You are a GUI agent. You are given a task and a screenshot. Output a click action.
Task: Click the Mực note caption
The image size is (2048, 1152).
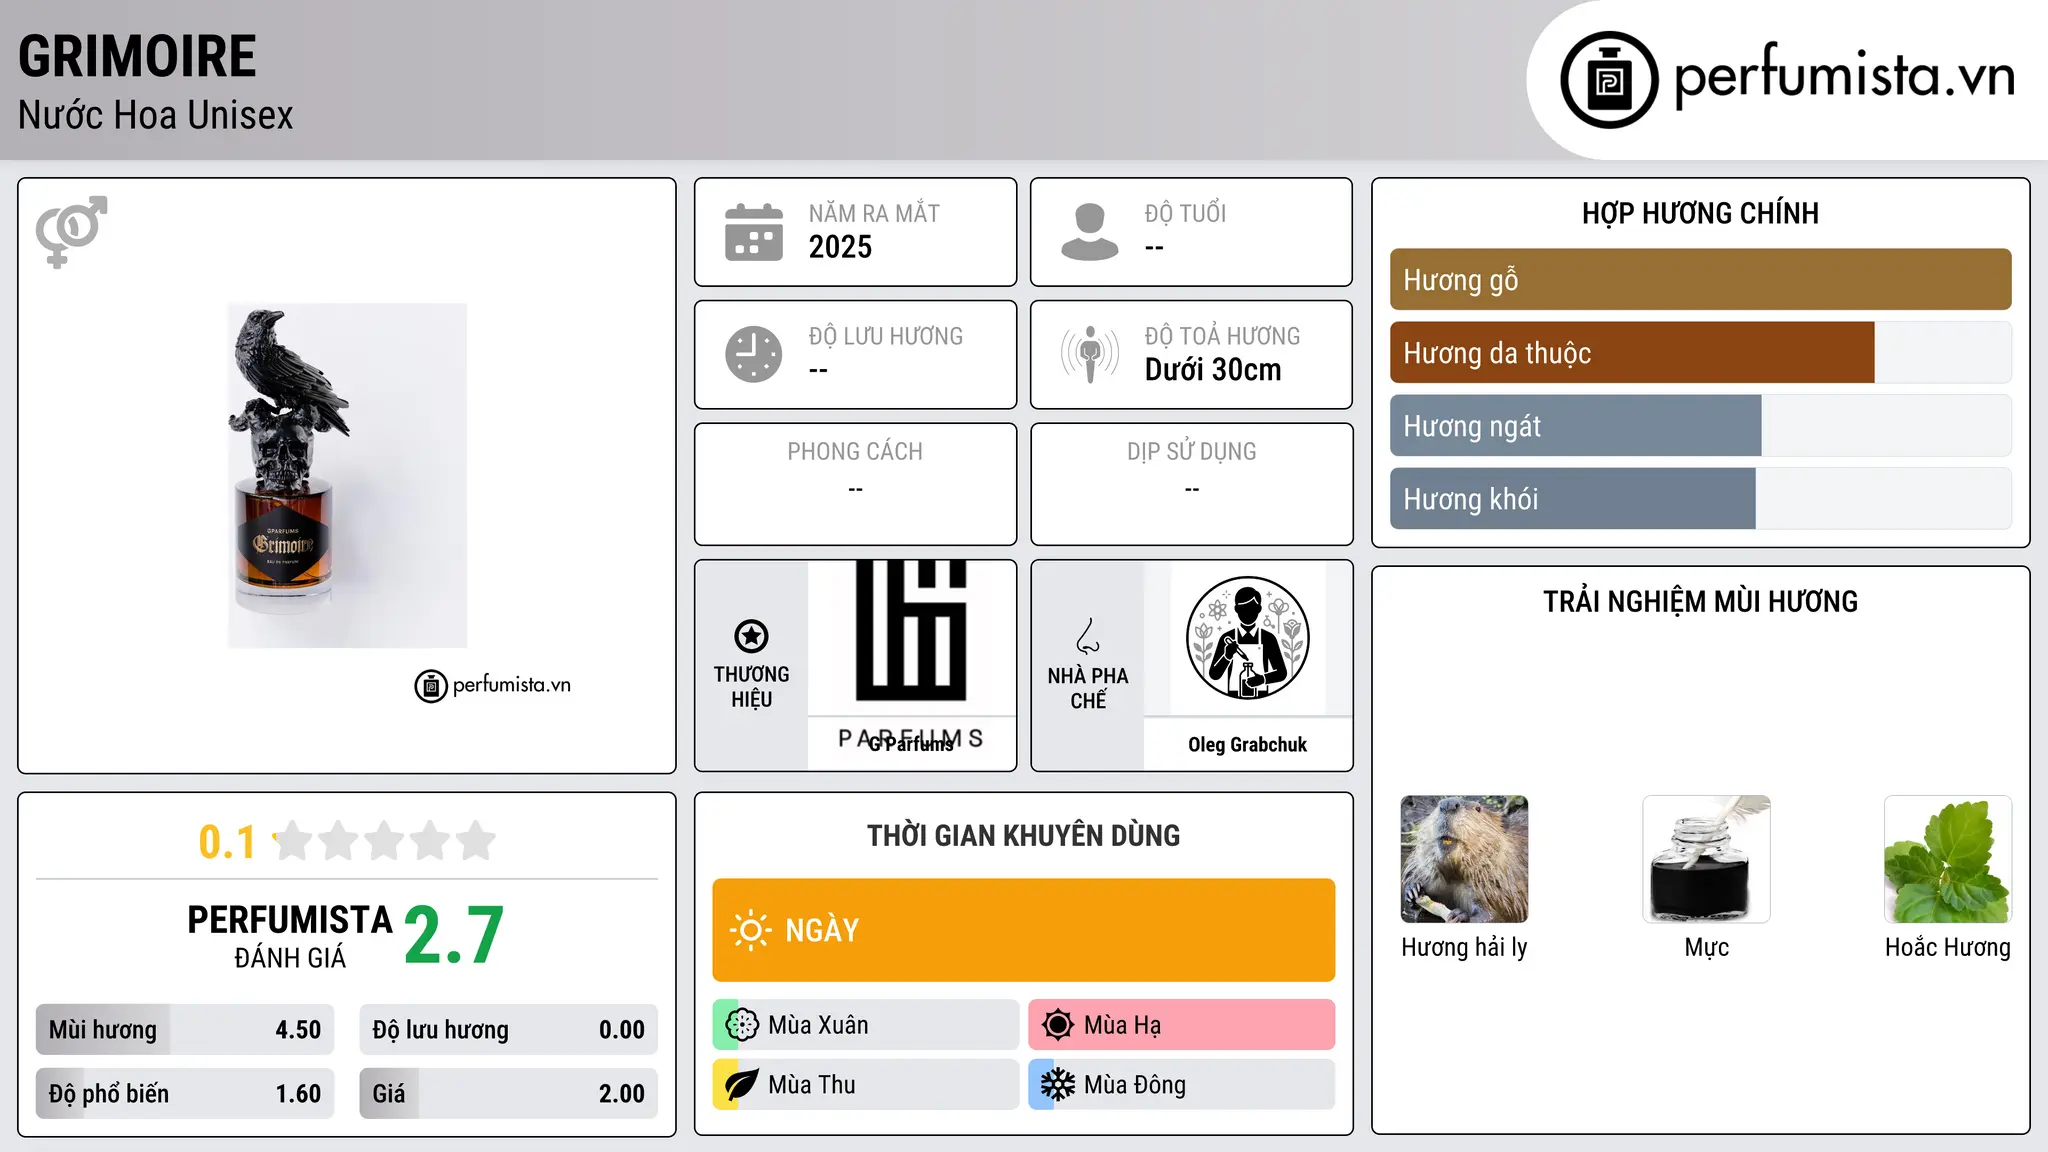[x=1706, y=947]
